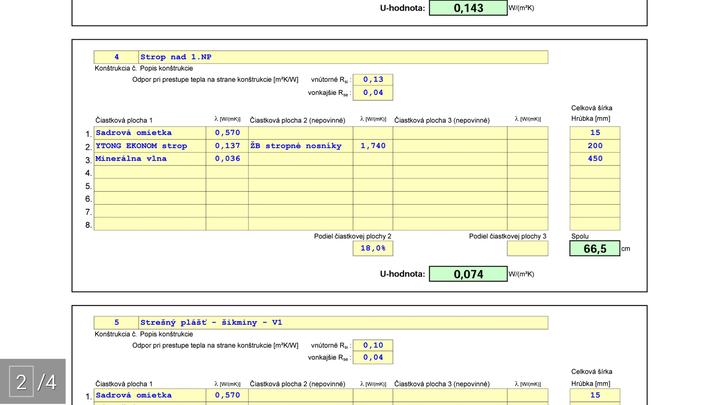Screen dimensions: 720x405
Task: Click the construction number field containing 5
Action: coord(116,322)
